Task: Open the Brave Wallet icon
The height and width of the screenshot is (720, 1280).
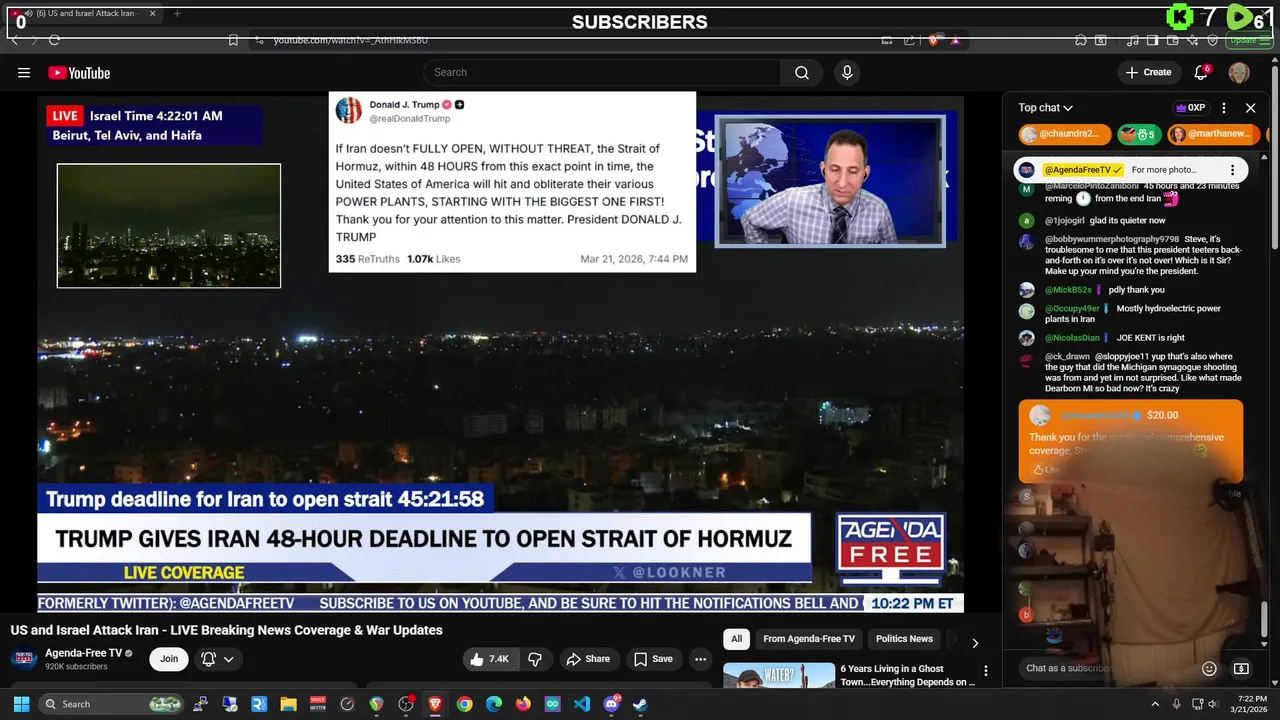Action: point(1172,40)
